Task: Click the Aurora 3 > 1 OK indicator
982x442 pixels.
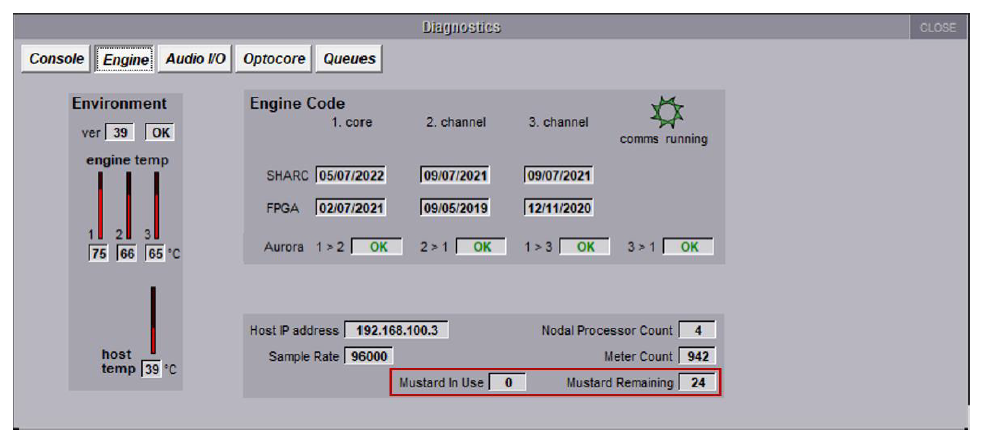Action: [x=689, y=246]
